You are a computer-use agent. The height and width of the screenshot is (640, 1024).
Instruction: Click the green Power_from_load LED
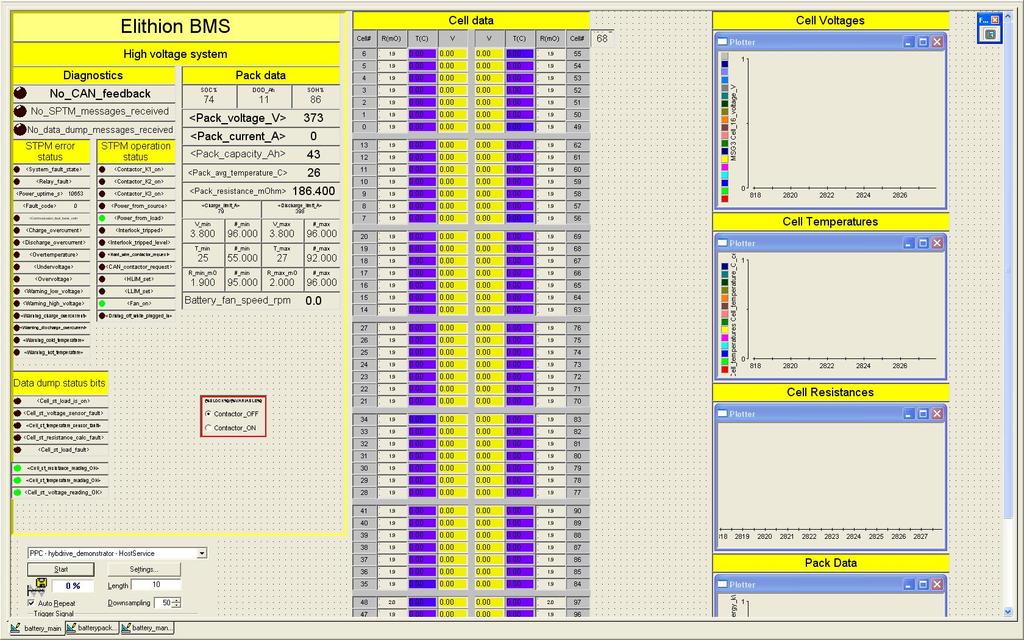click(102, 218)
